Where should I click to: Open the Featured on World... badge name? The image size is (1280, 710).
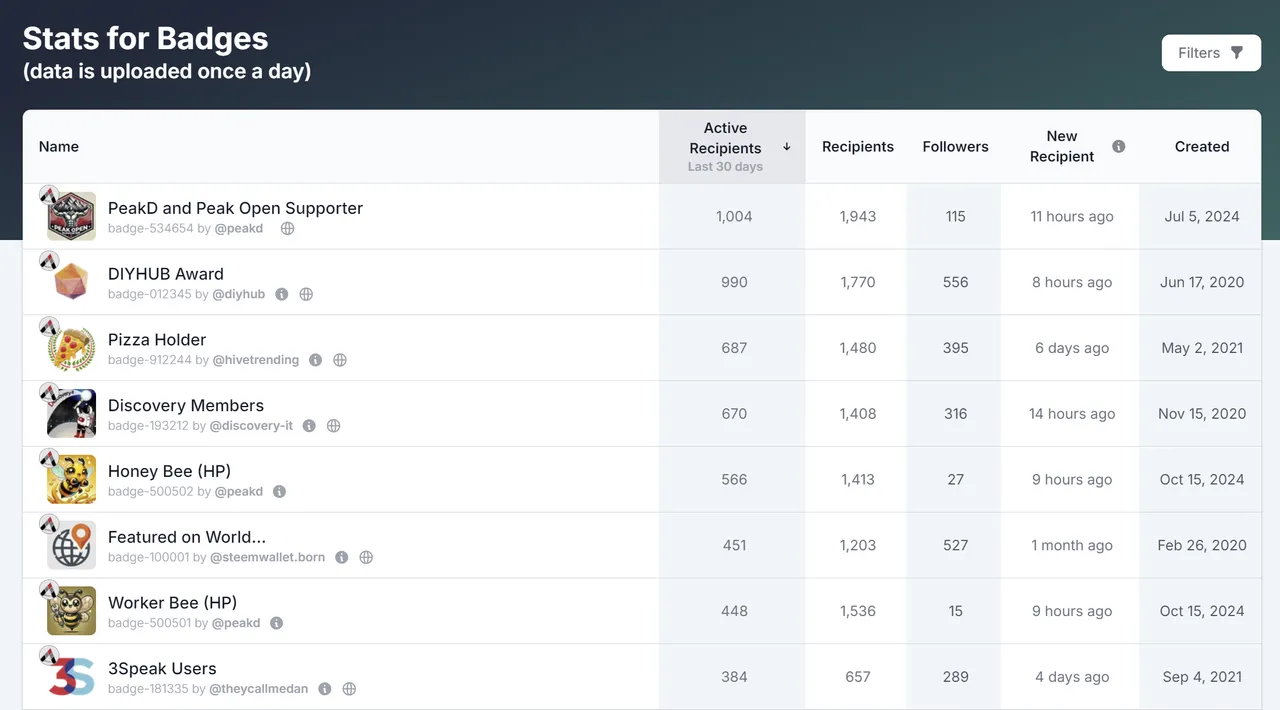(x=187, y=537)
